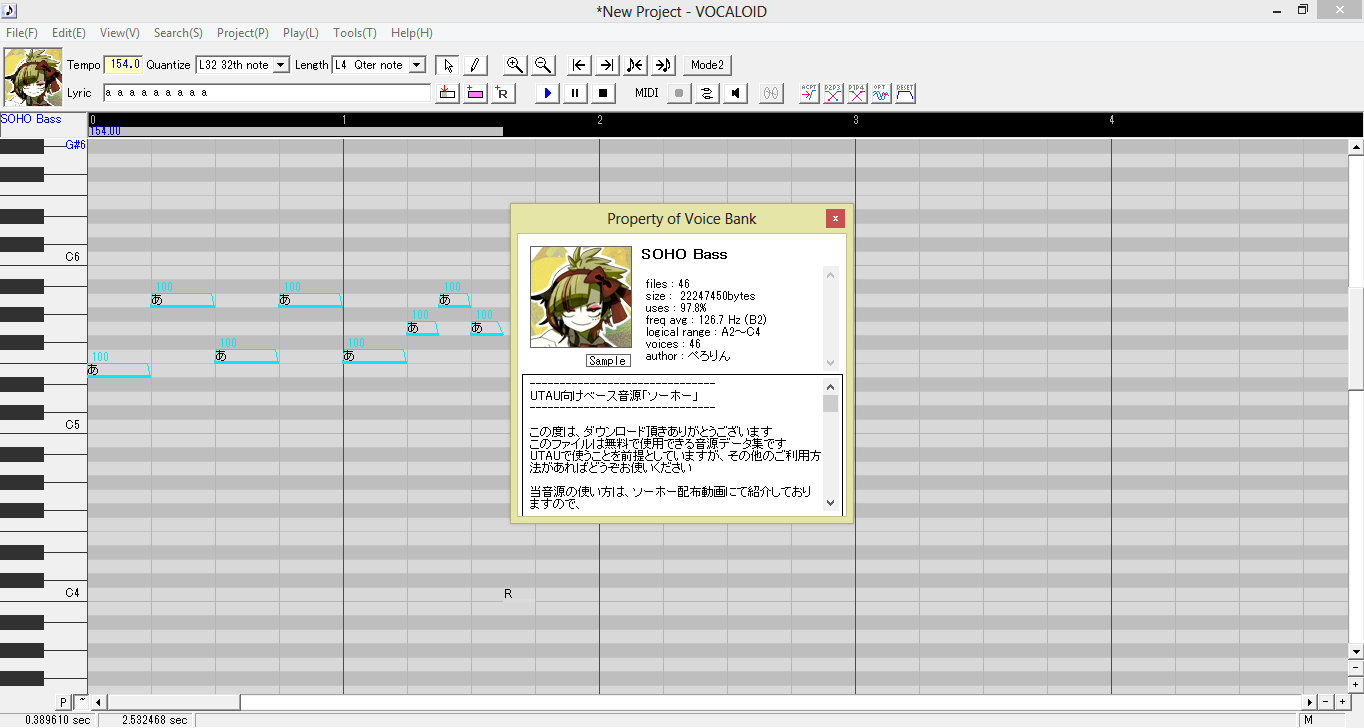Click the greyed parentheses icon after MIDI controls
The height and width of the screenshot is (728, 1364).
tap(771, 93)
